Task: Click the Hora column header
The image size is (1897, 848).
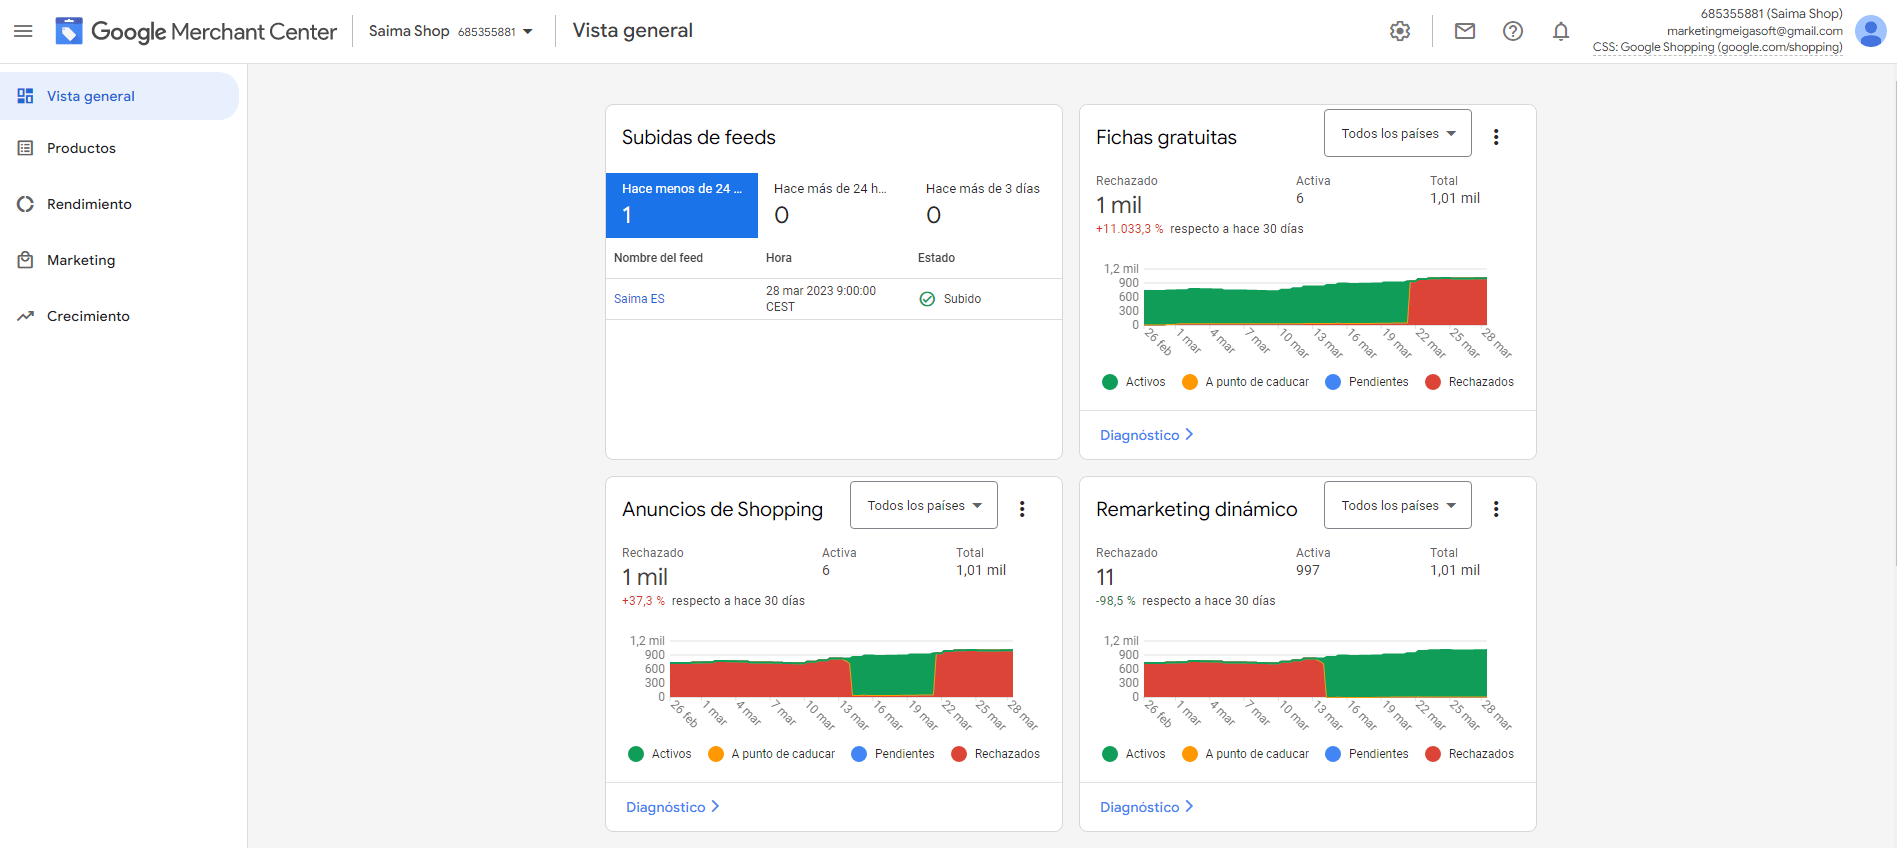Action: (x=779, y=258)
